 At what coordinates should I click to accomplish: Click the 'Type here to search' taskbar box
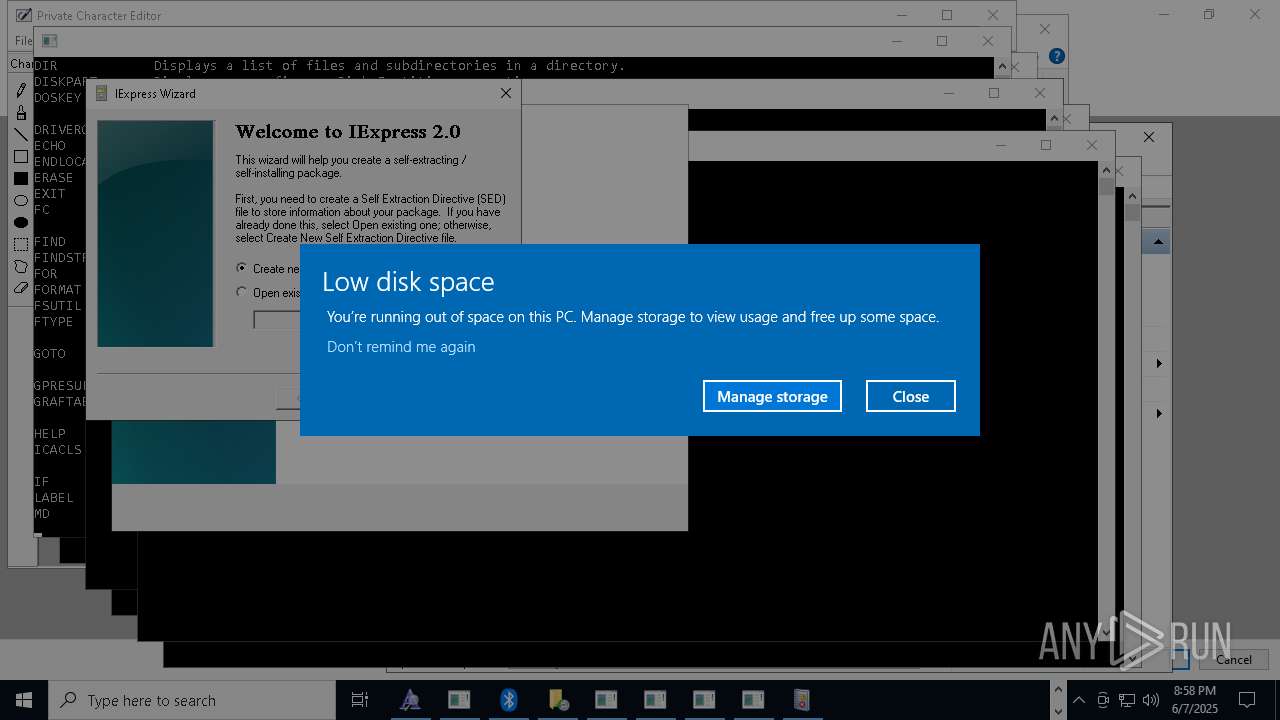192,700
